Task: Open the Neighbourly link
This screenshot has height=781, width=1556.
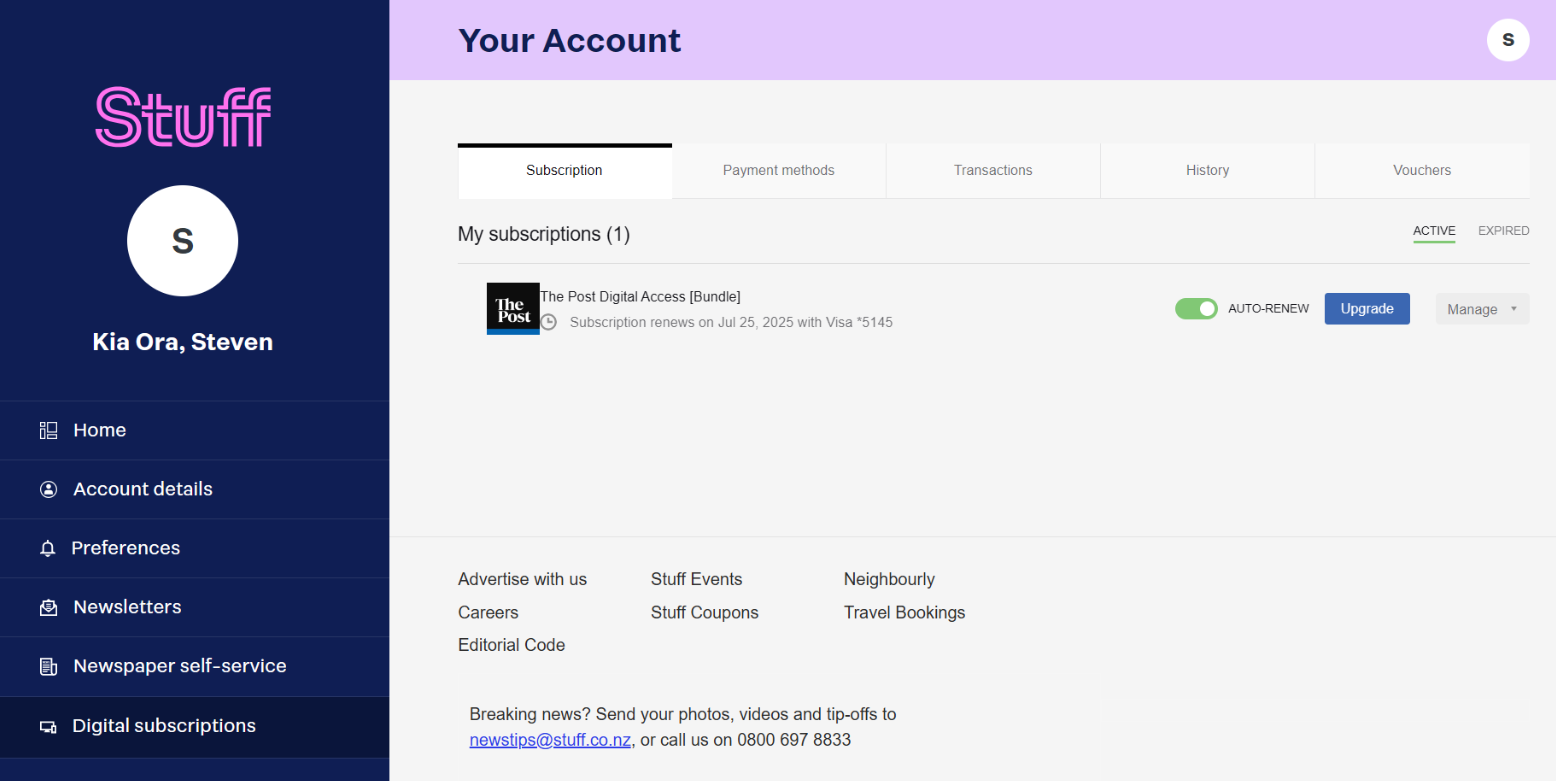Action: point(889,579)
